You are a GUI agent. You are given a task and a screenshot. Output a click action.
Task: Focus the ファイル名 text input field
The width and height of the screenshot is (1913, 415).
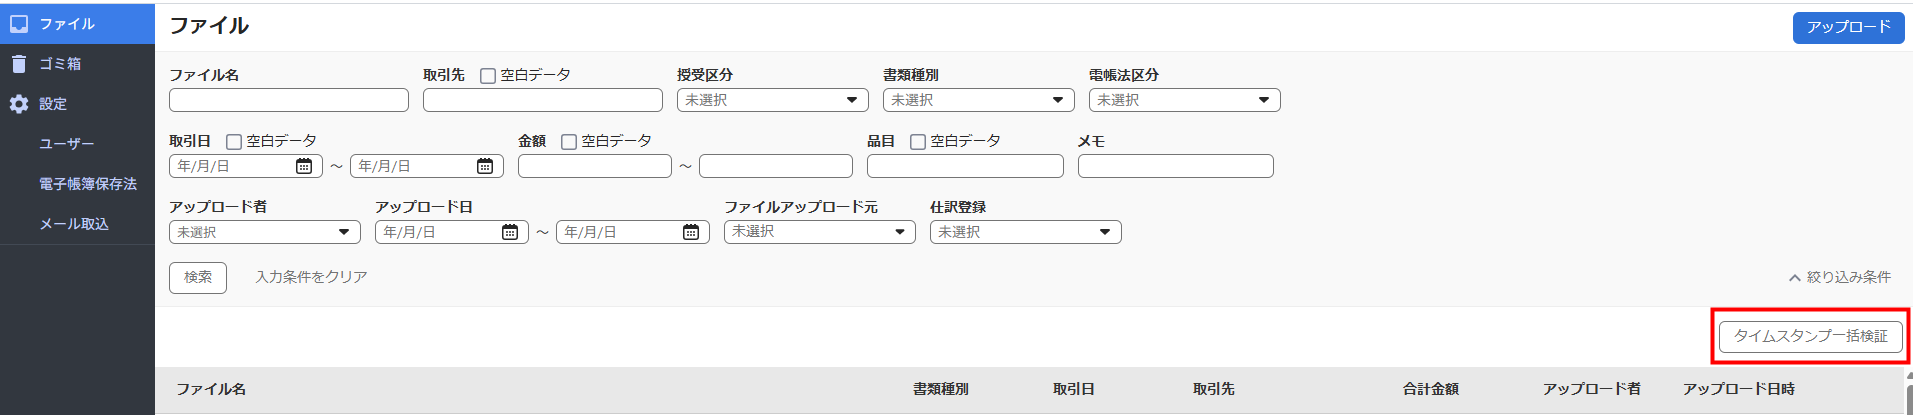(x=289, y=100)
